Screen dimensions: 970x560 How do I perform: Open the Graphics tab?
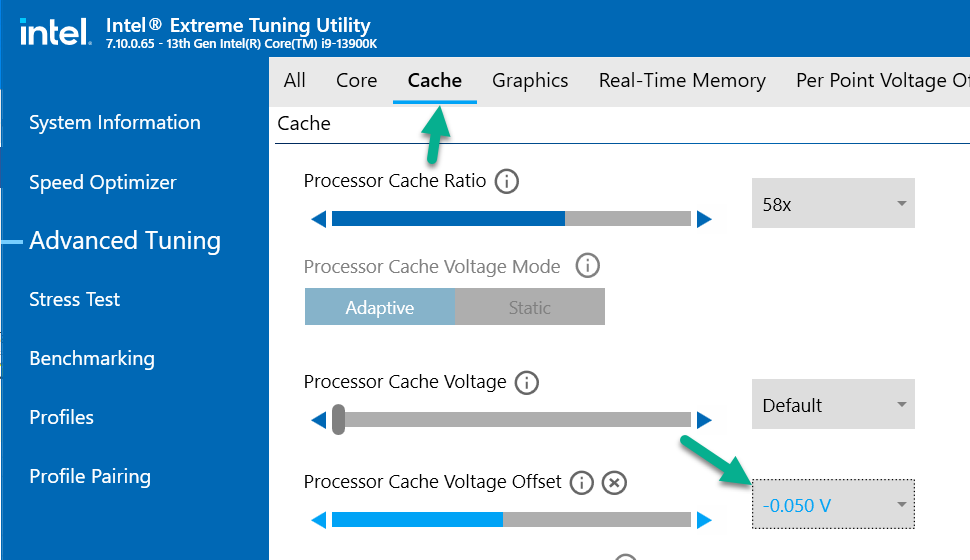coord(530,81)
